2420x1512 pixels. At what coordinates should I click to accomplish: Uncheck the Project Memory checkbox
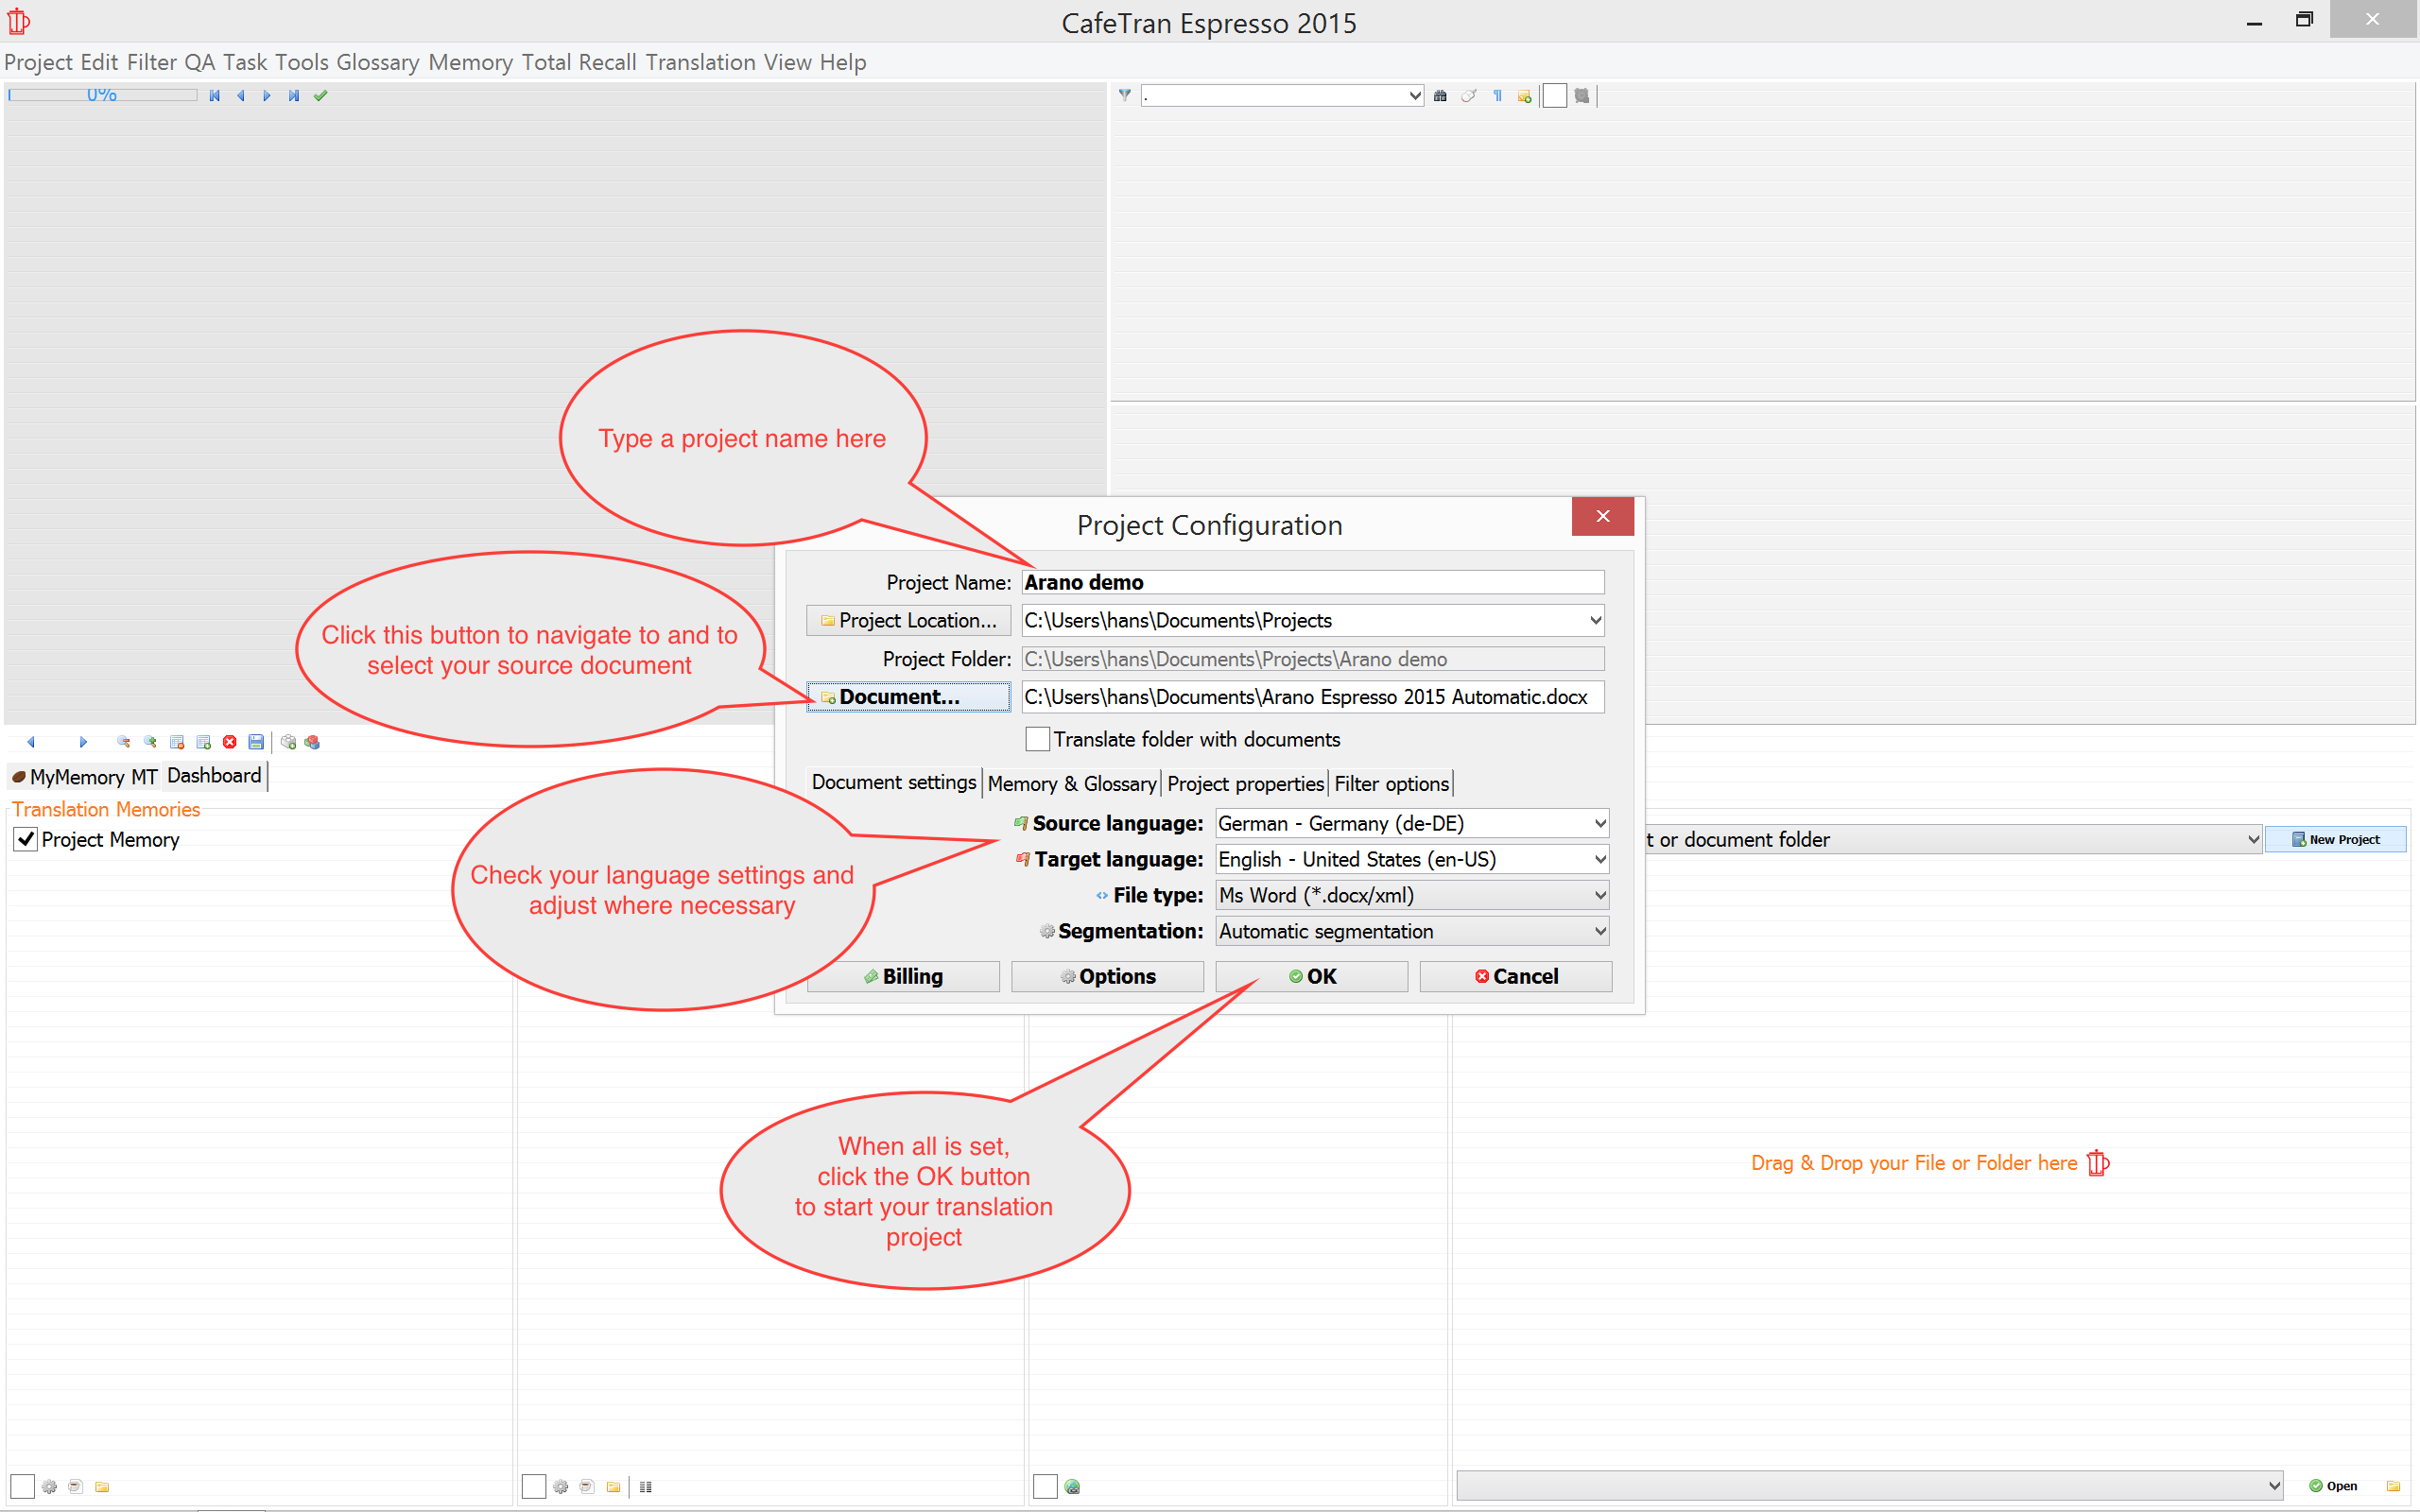pyautogui.click(x=26, y=839)
